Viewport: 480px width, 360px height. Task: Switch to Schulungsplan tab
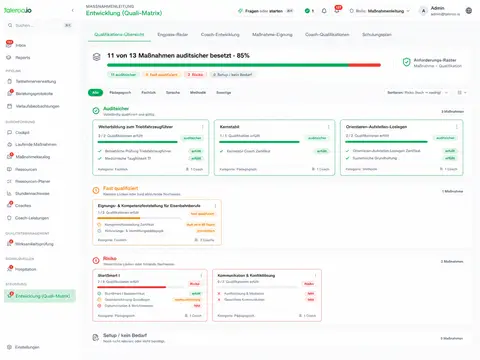(x=377, y=34)
